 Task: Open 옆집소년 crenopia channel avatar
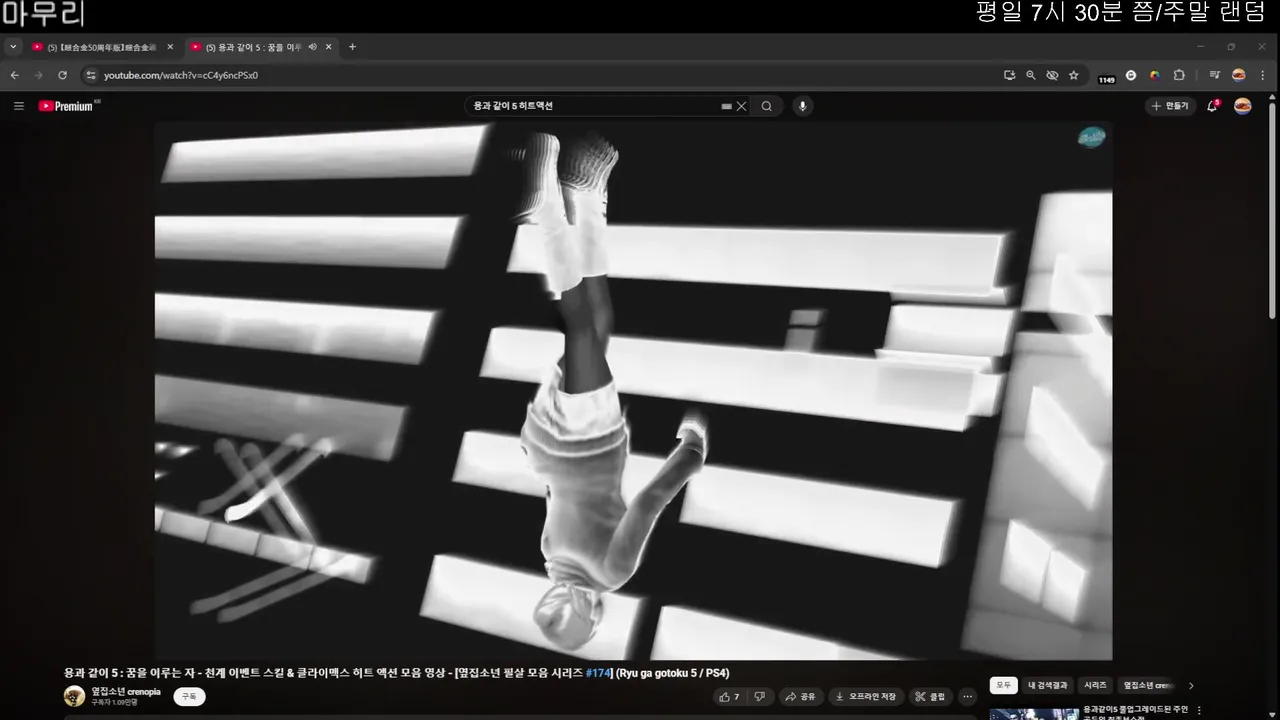(74, 696)
